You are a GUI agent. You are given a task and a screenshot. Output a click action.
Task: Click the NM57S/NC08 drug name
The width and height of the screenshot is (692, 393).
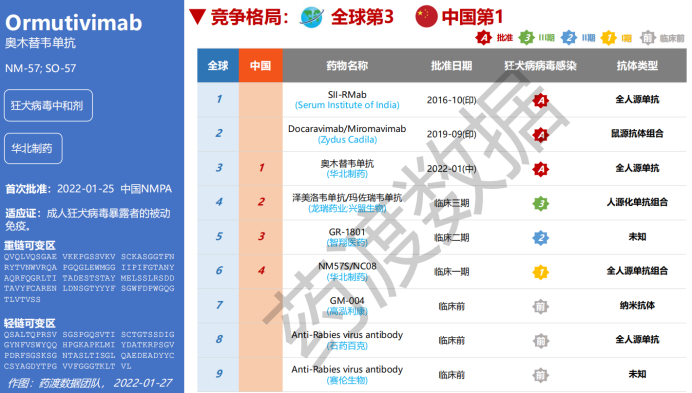347,266
